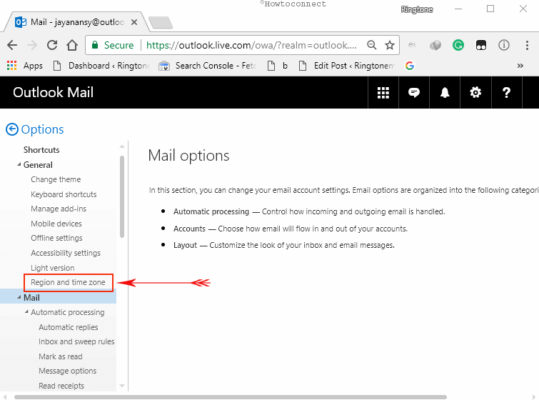Open the Edit Post Ringtone bookmark

[346, 65]
